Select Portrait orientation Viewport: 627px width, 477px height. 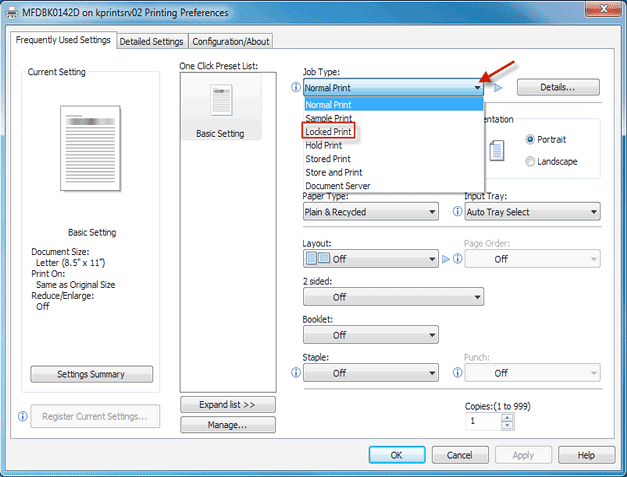point(530,139)
